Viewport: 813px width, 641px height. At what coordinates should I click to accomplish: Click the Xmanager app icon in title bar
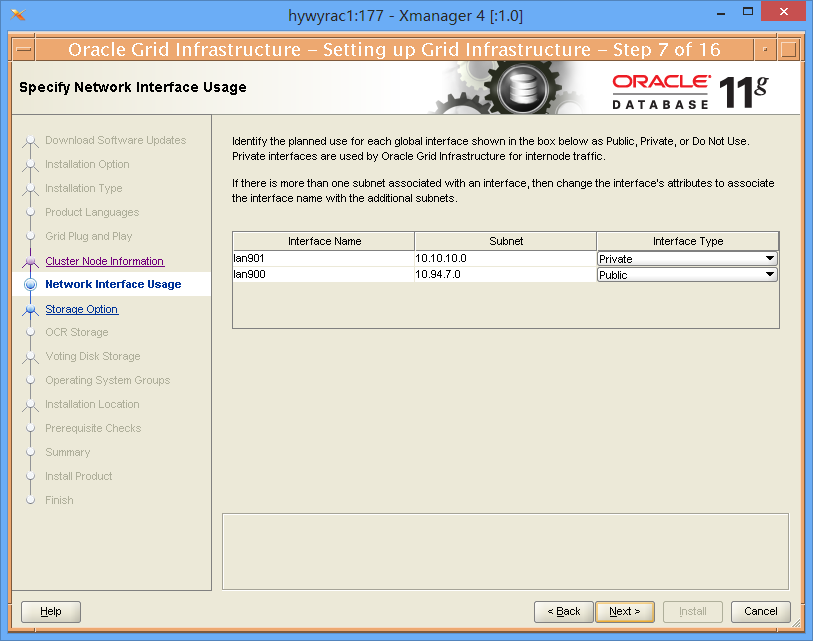coord(18,15)
